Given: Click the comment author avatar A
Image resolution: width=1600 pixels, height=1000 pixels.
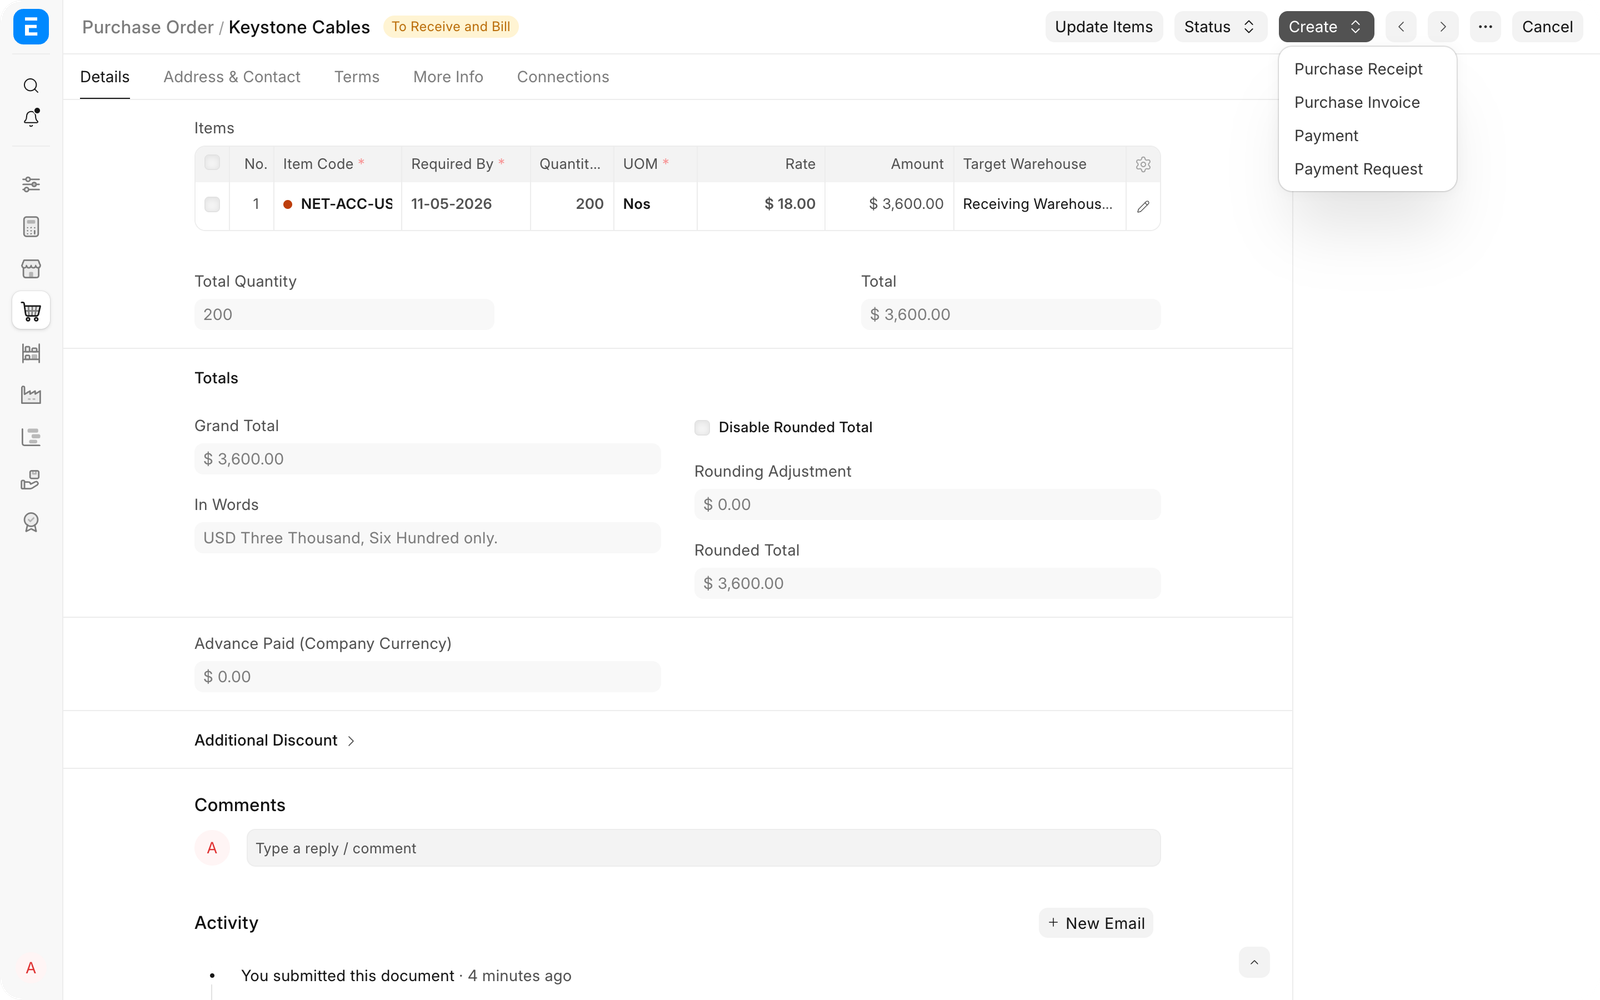Looking at the screenshot, I should tap(212, 848).
